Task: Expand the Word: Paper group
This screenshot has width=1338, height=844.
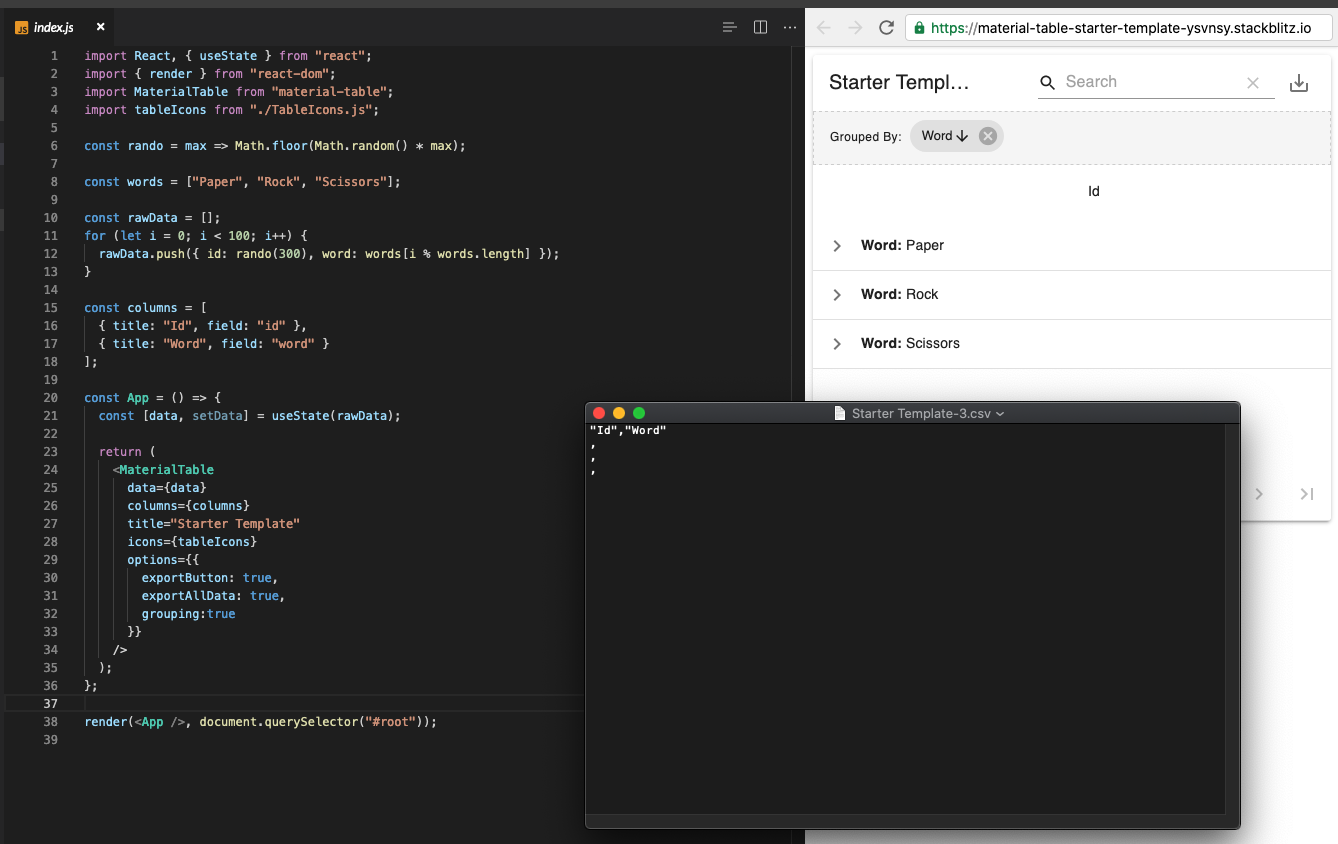Action: coord(837,245)
